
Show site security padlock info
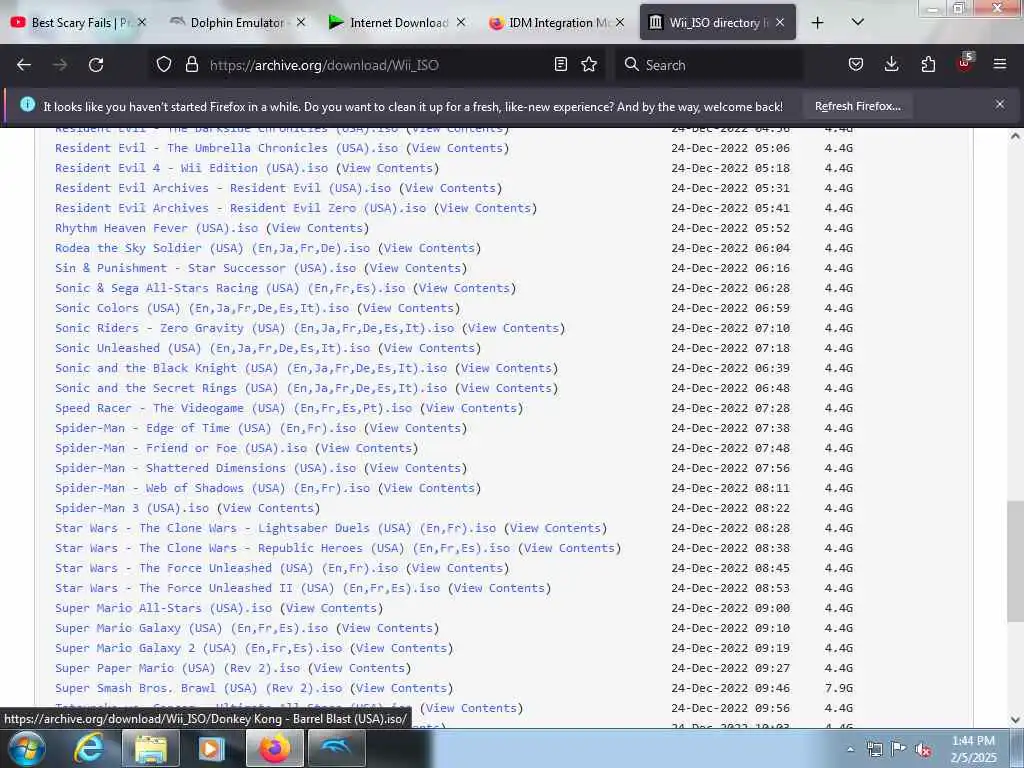pos(191,64)
